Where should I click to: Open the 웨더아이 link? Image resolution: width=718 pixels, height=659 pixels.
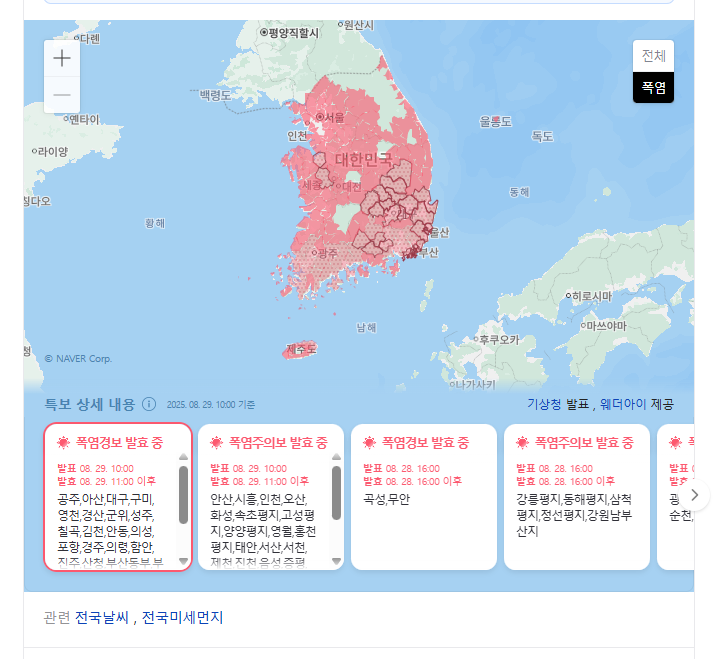[623, 404]
